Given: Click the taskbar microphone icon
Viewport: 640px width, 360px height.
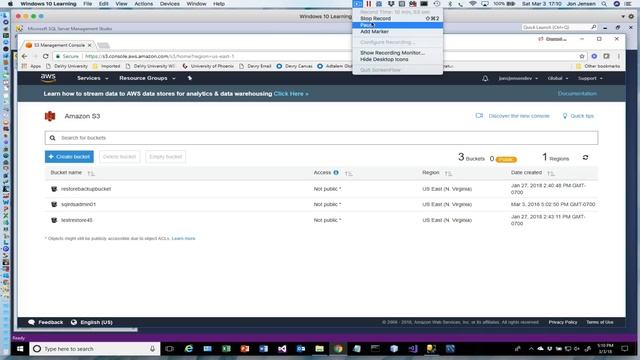Looking at the screenshot, I should pos(152,349).
